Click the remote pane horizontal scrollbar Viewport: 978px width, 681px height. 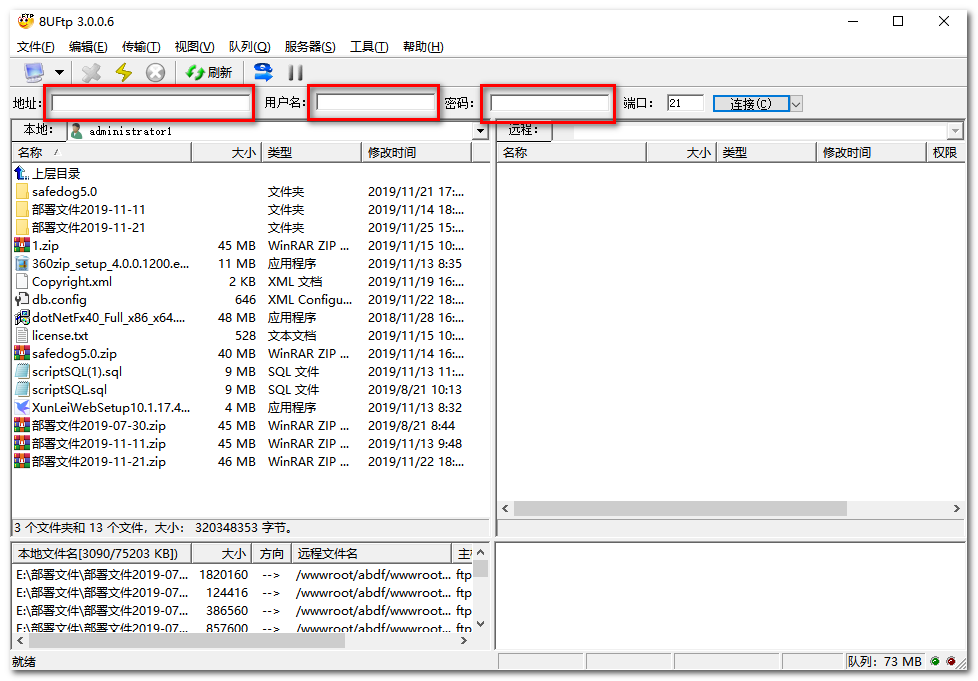tap(680, 509)
